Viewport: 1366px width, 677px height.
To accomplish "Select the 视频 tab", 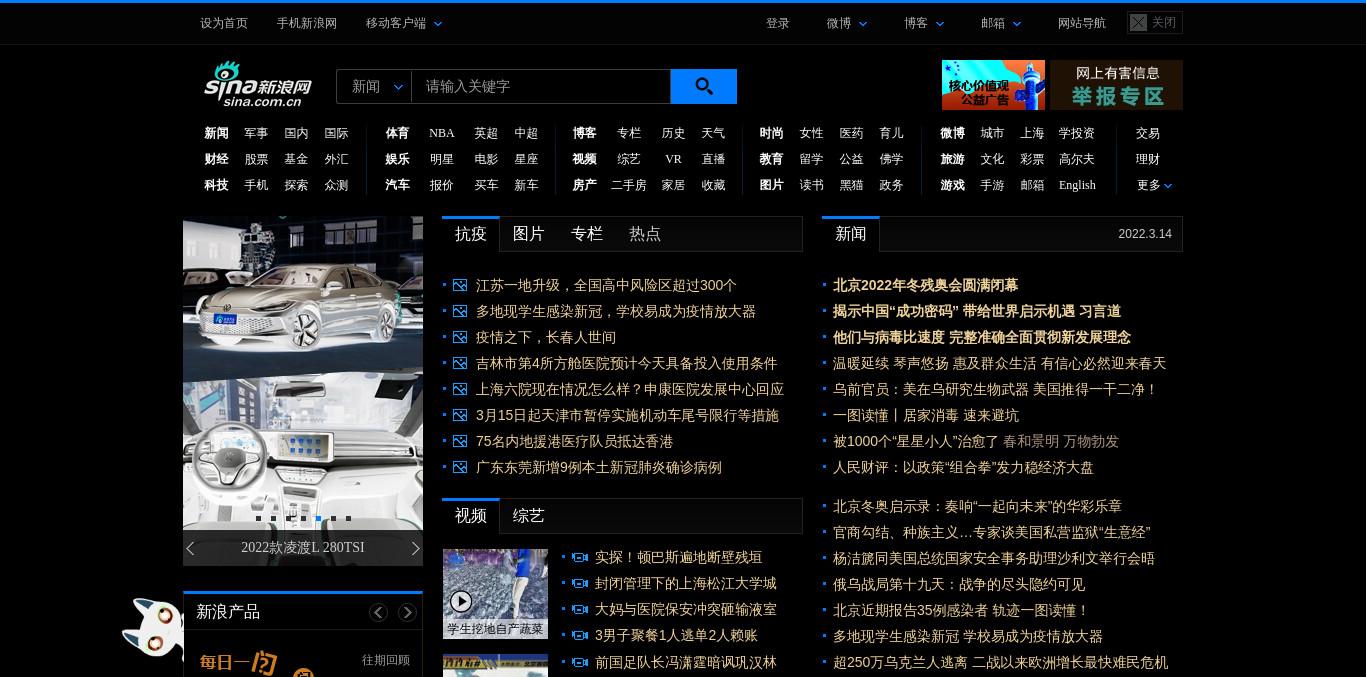I will [471, 516].
